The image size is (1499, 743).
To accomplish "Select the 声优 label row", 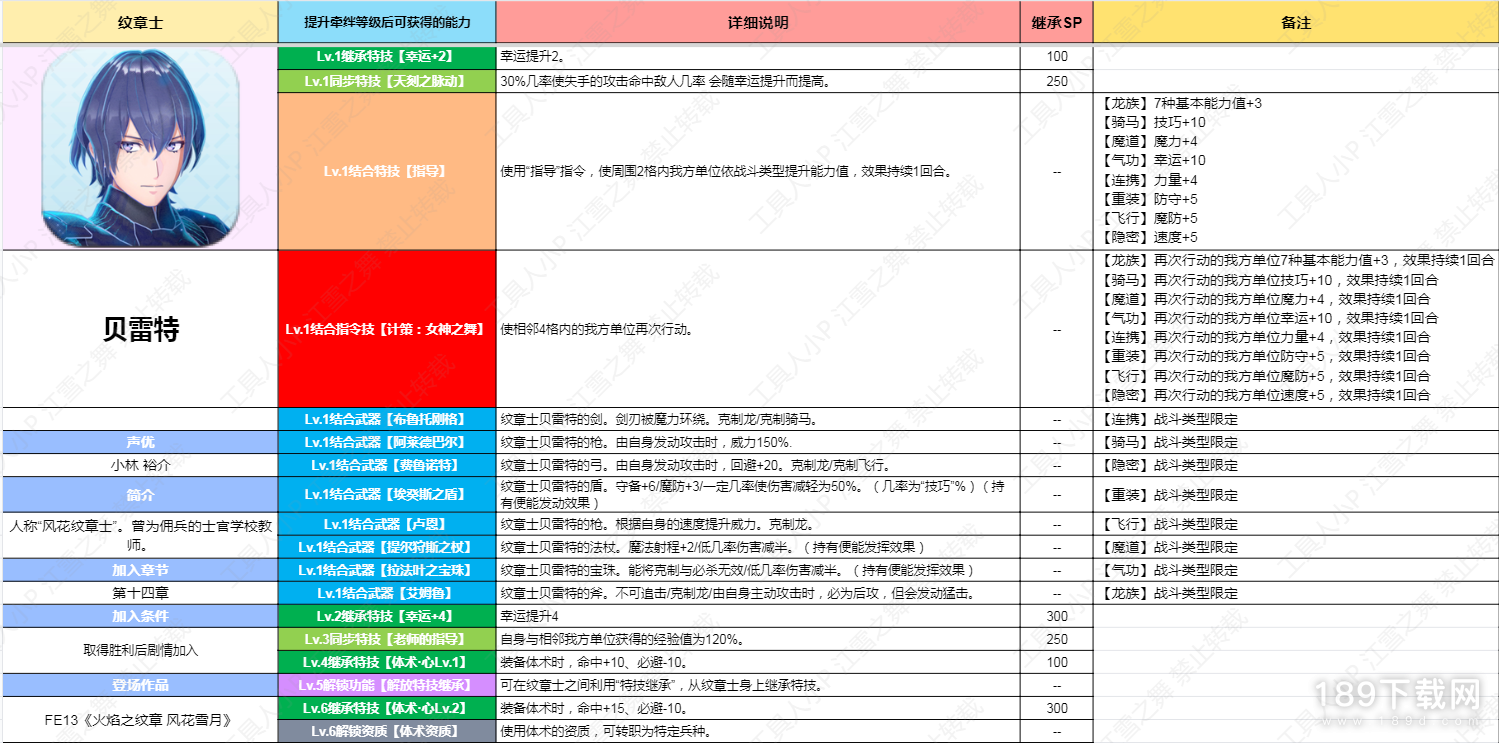I will [x=140, y=442].
